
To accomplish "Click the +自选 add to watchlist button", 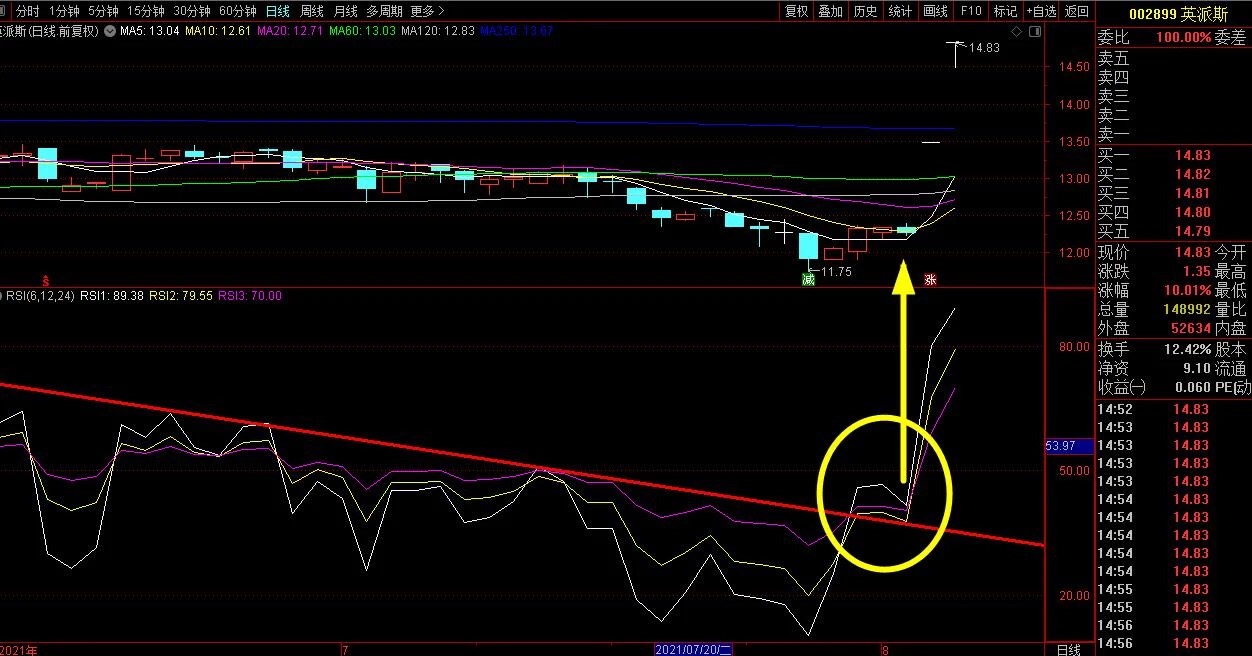I will click(x=1040, y=11).
